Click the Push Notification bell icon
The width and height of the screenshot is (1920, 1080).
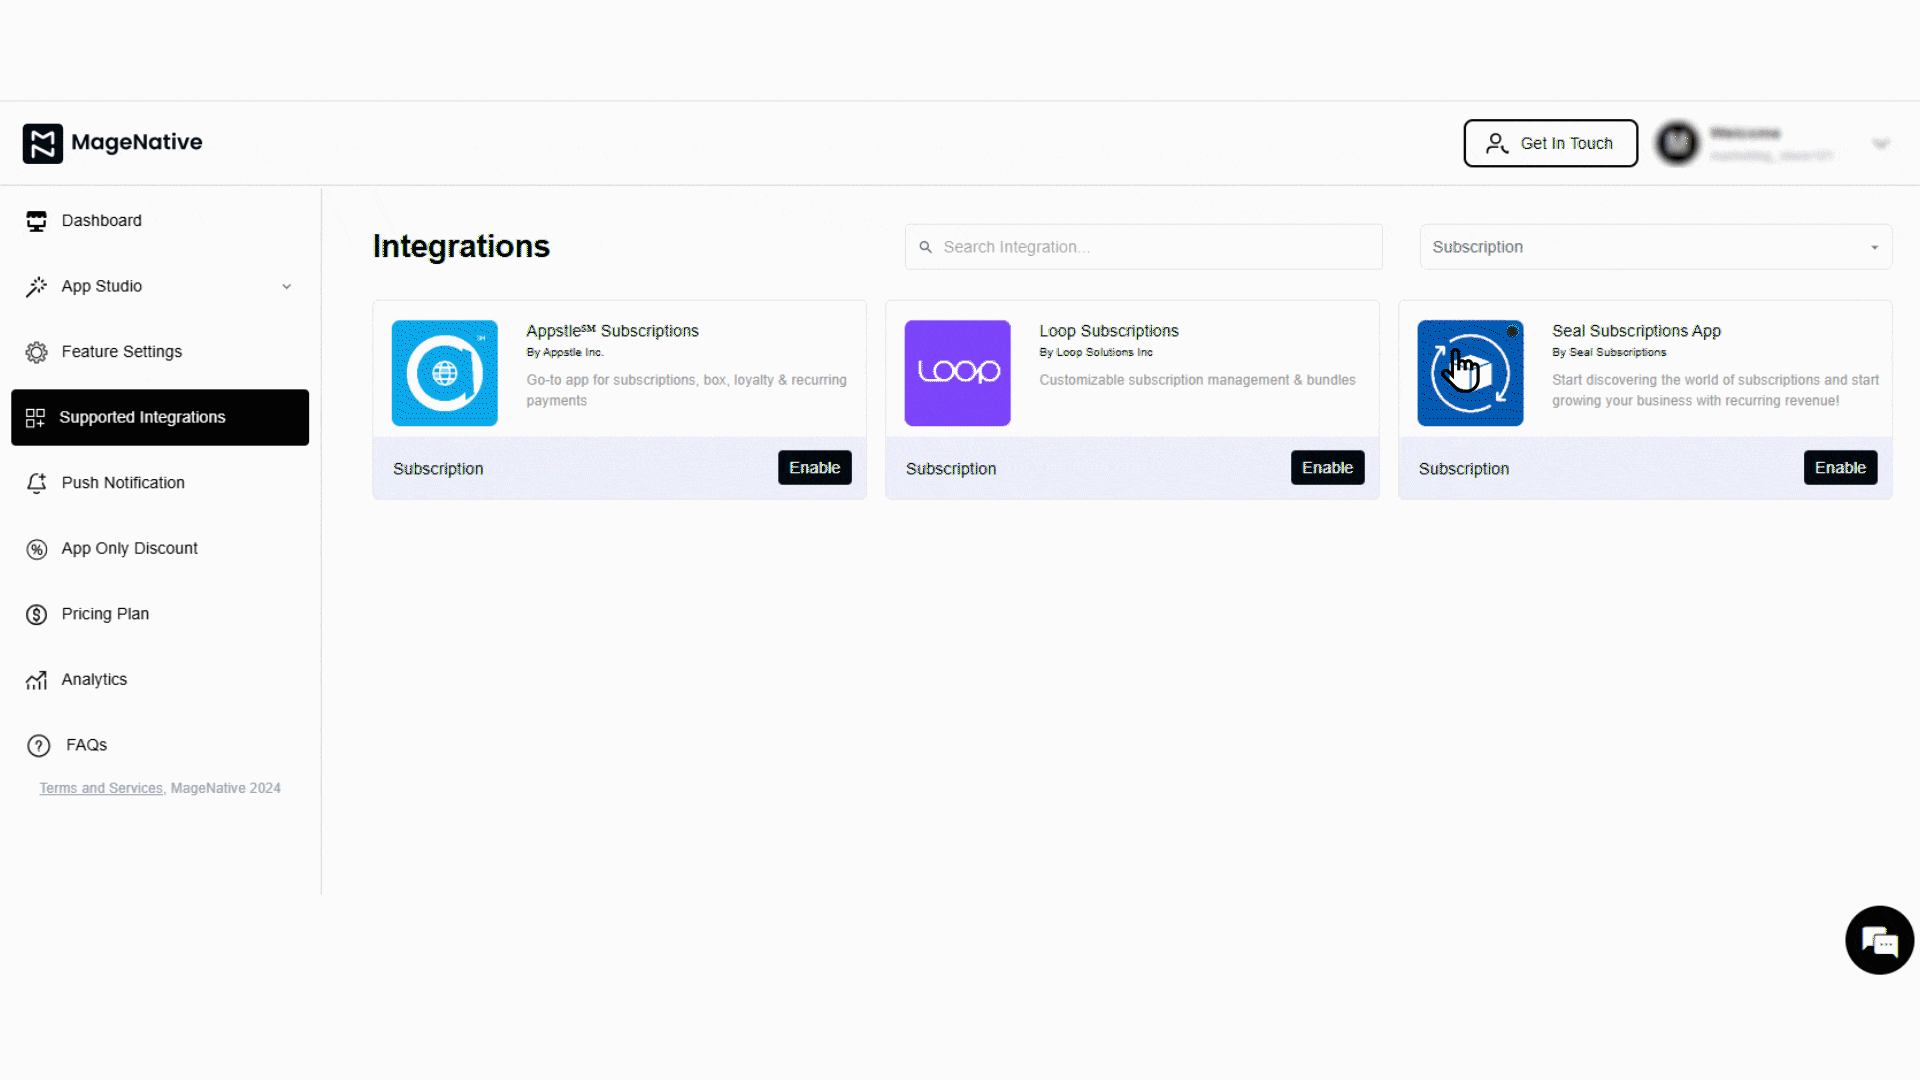36,483
